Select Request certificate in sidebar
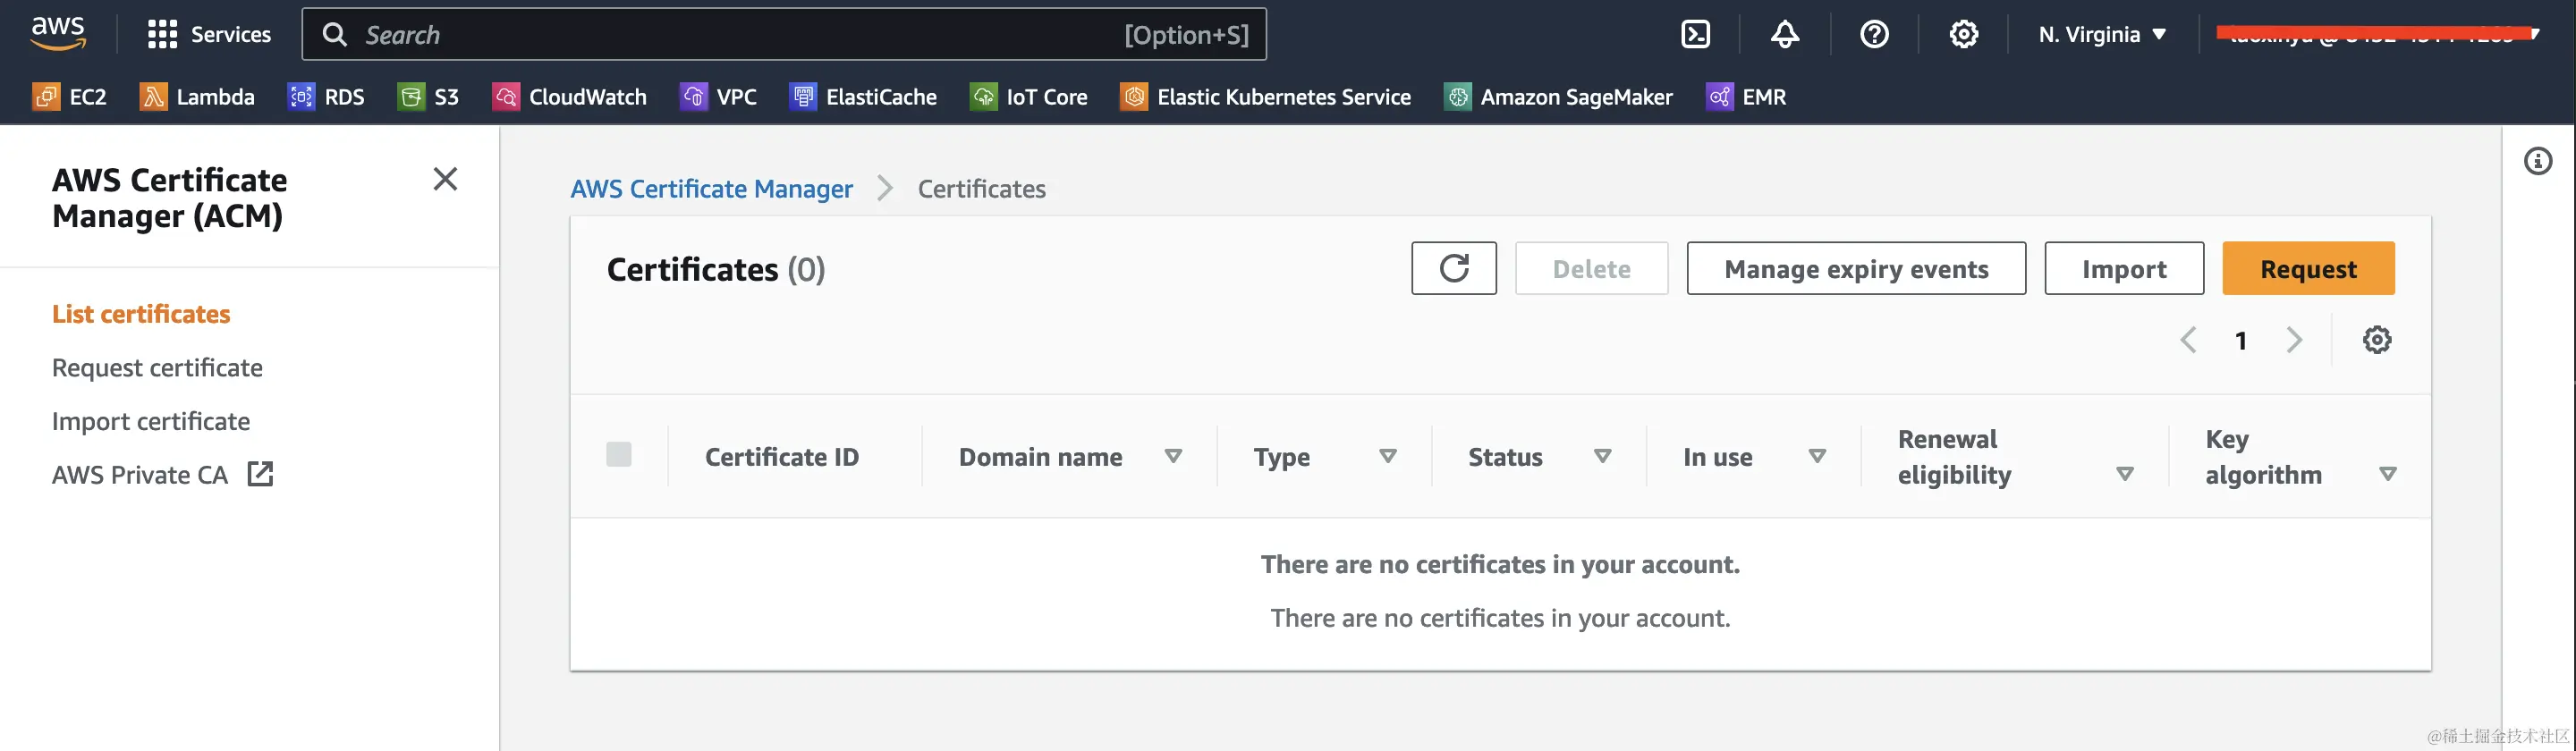The width and height of the screenshot is (2576, 751). (x=157, y=368)
